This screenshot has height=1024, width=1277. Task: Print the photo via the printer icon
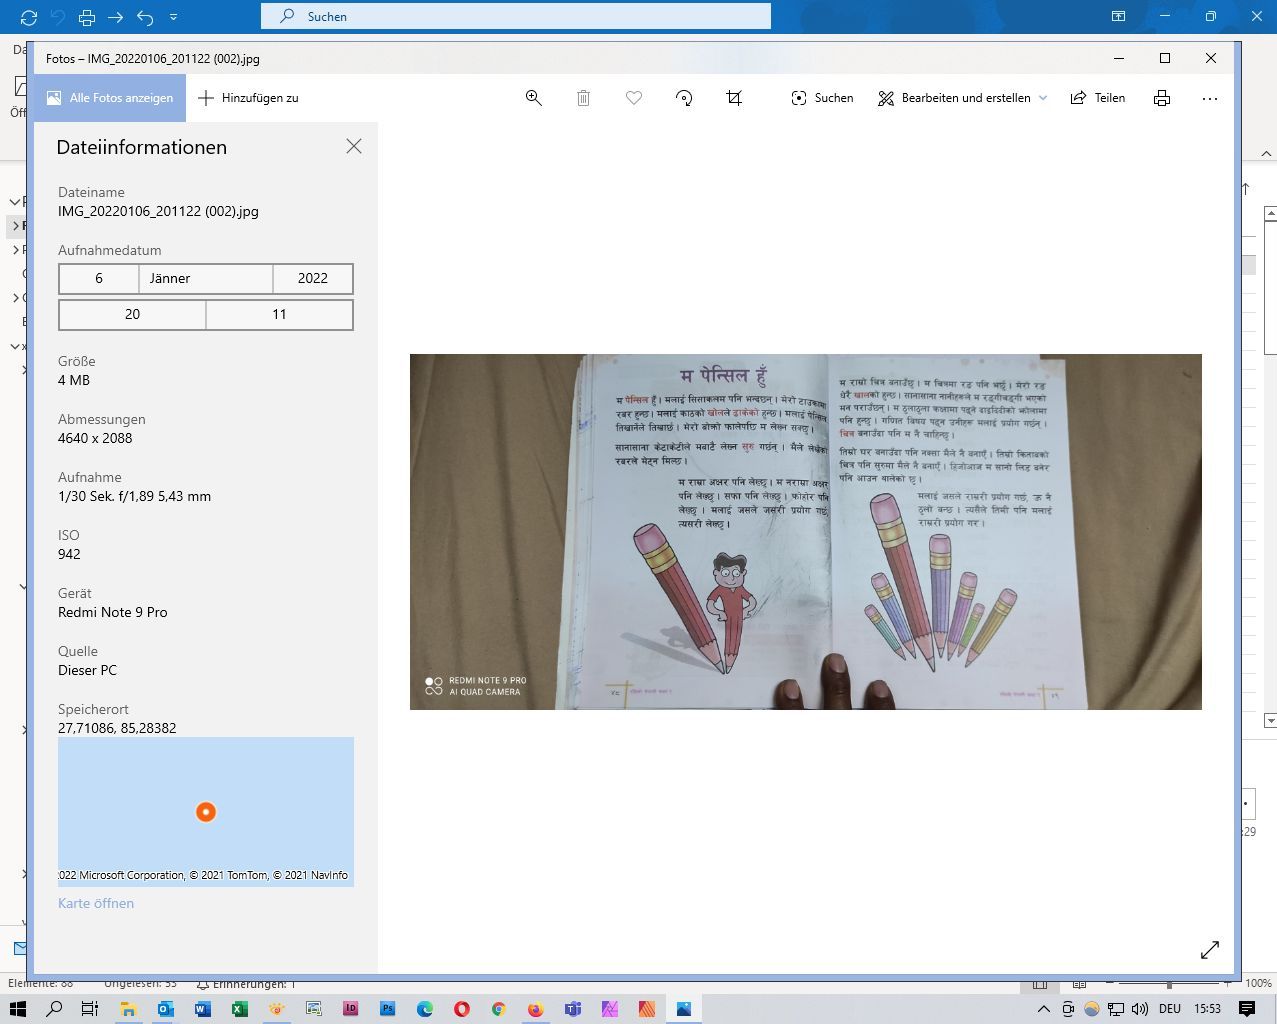pyautogui.click(x=1161, y=98)
